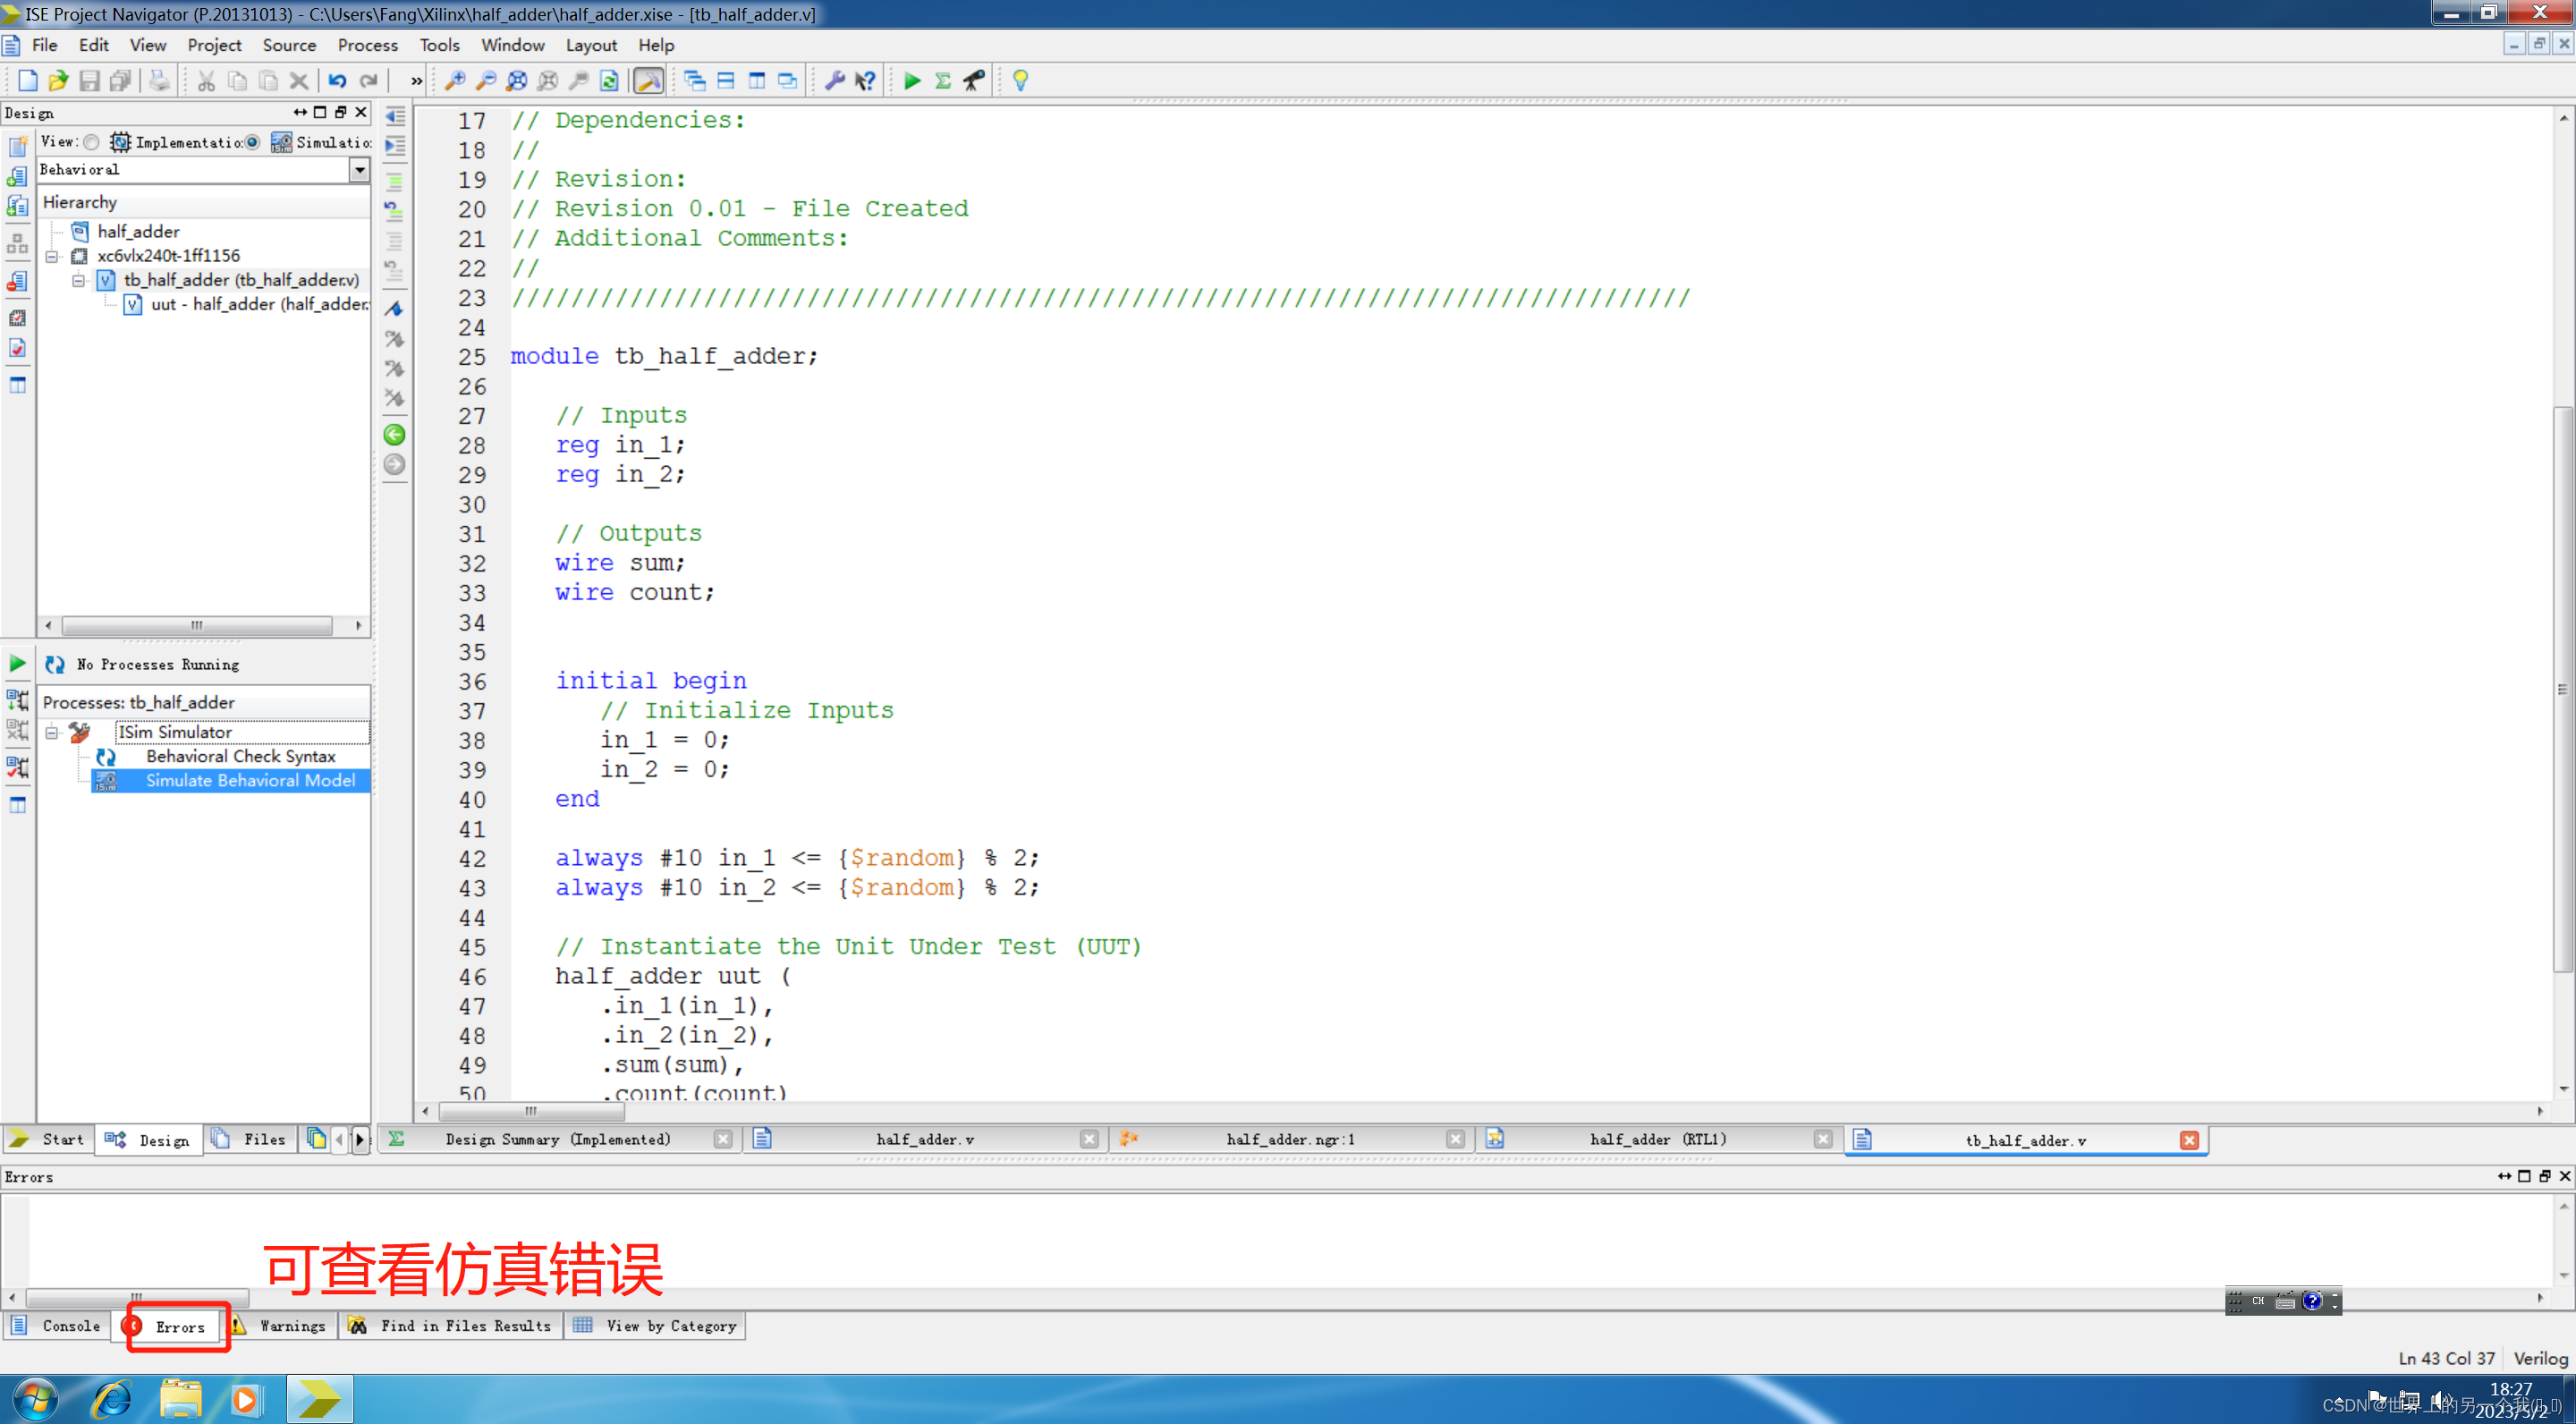
Task: Click the yellow light bulb tips icon
Action: click(x=1020, y=81)
